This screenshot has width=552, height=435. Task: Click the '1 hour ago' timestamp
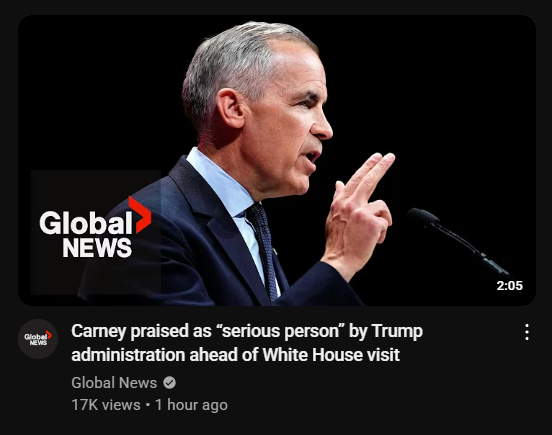point(191,405)
